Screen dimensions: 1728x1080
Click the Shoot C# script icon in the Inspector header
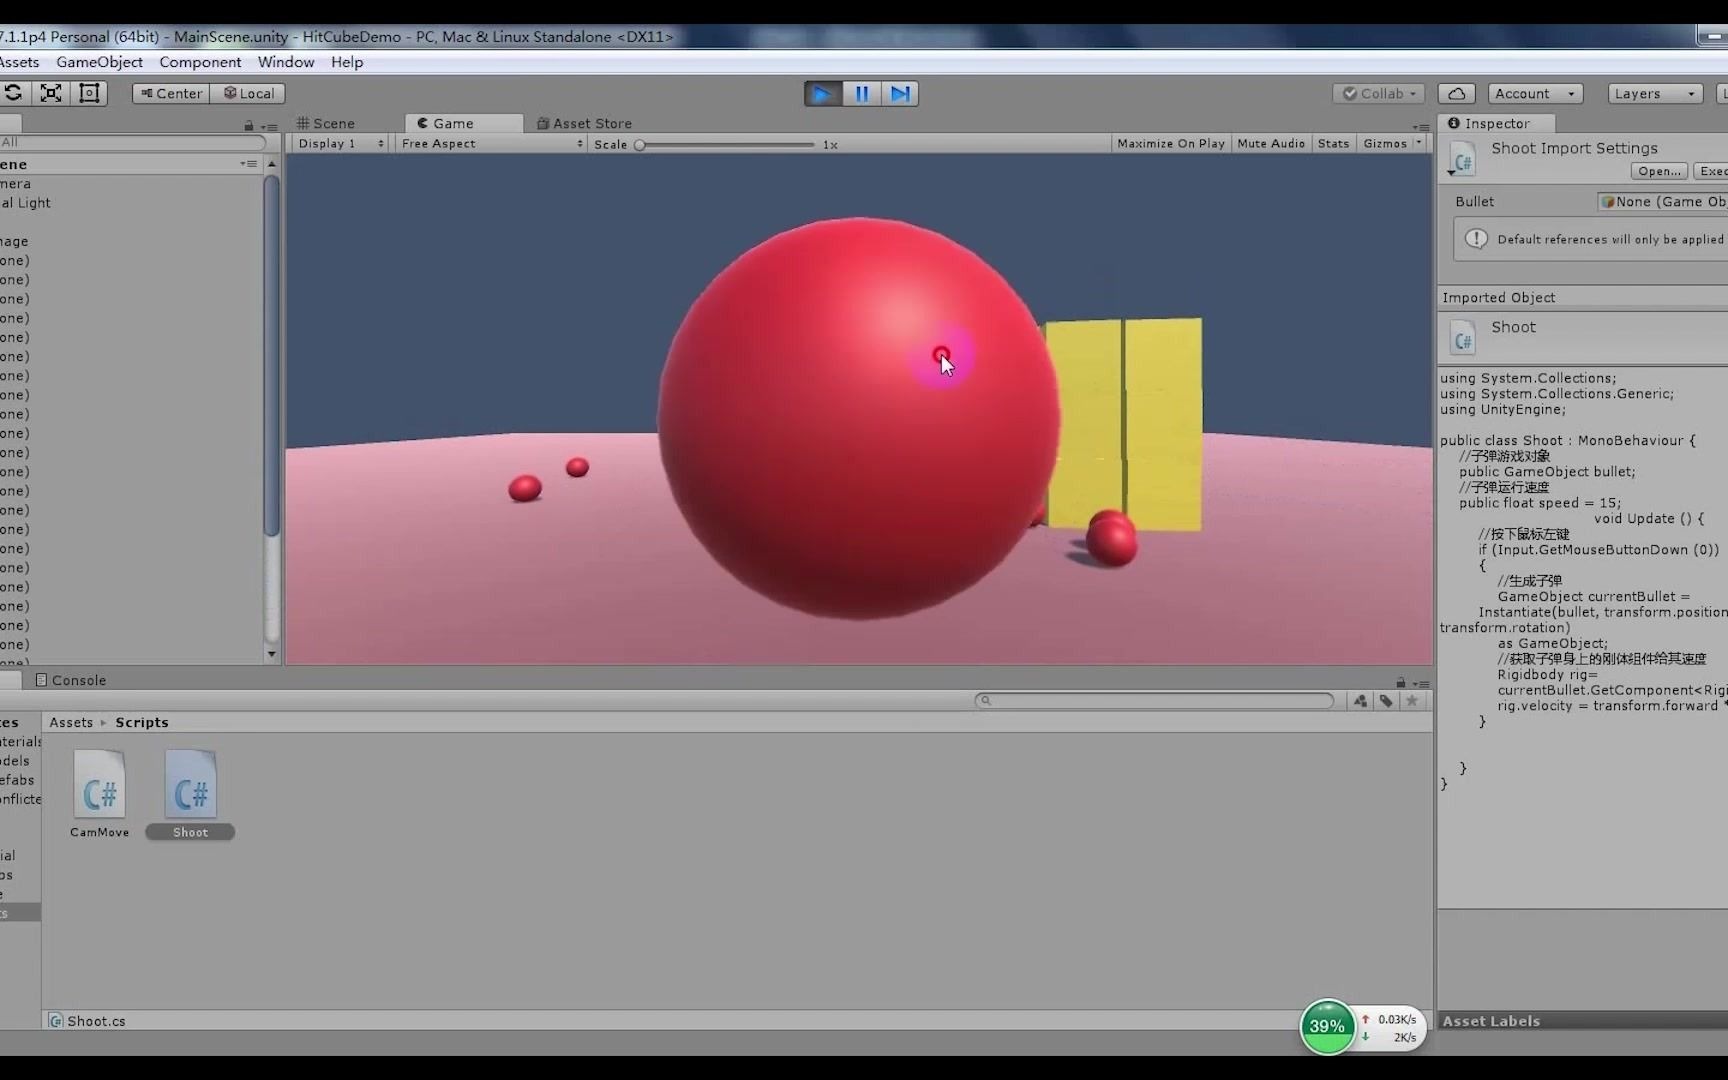[x=1462, y=160]
